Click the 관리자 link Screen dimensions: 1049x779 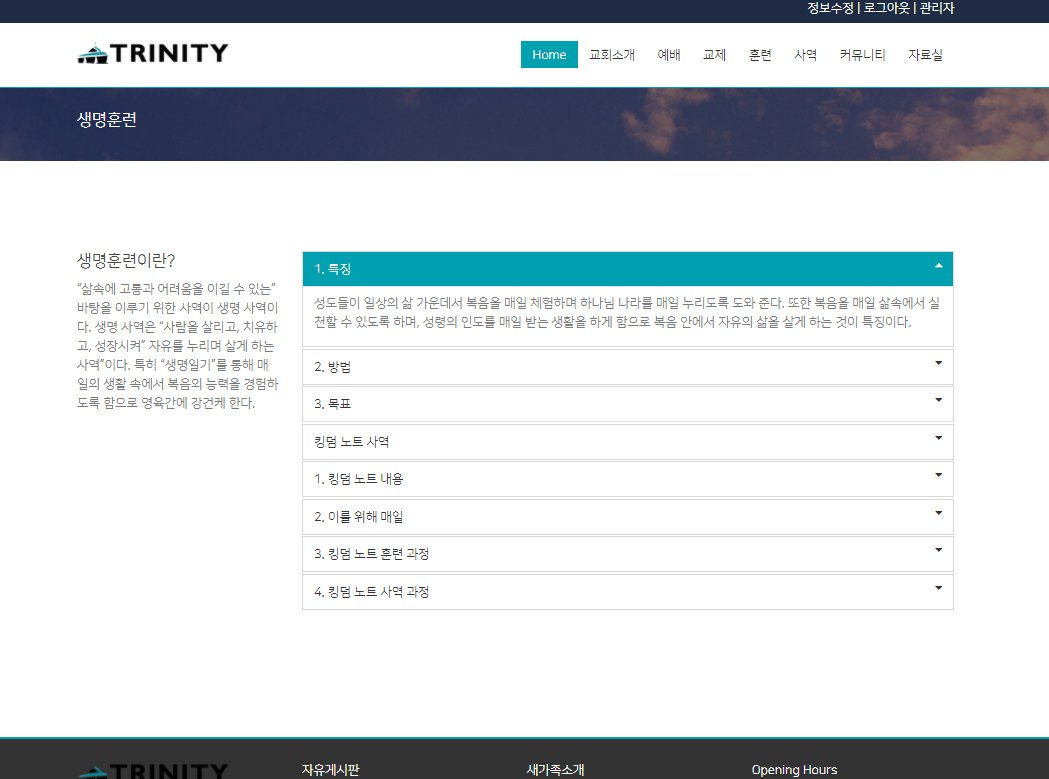[x=937, y=8]
